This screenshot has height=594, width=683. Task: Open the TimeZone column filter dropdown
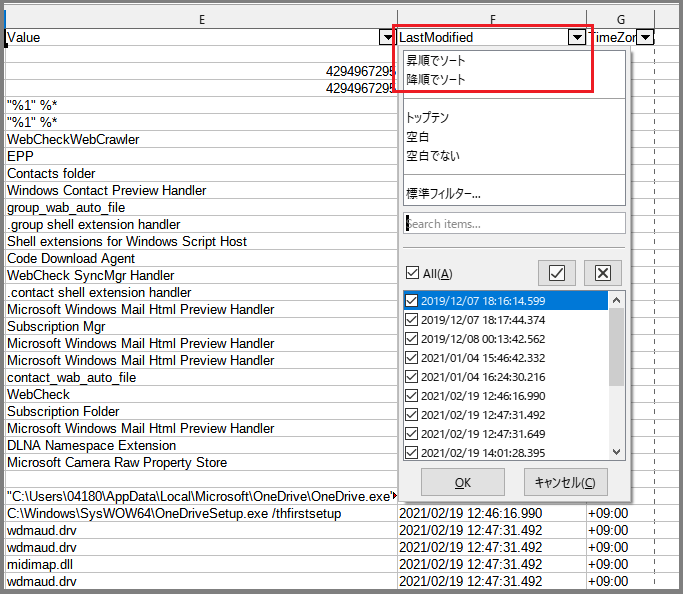pos(645,37)
